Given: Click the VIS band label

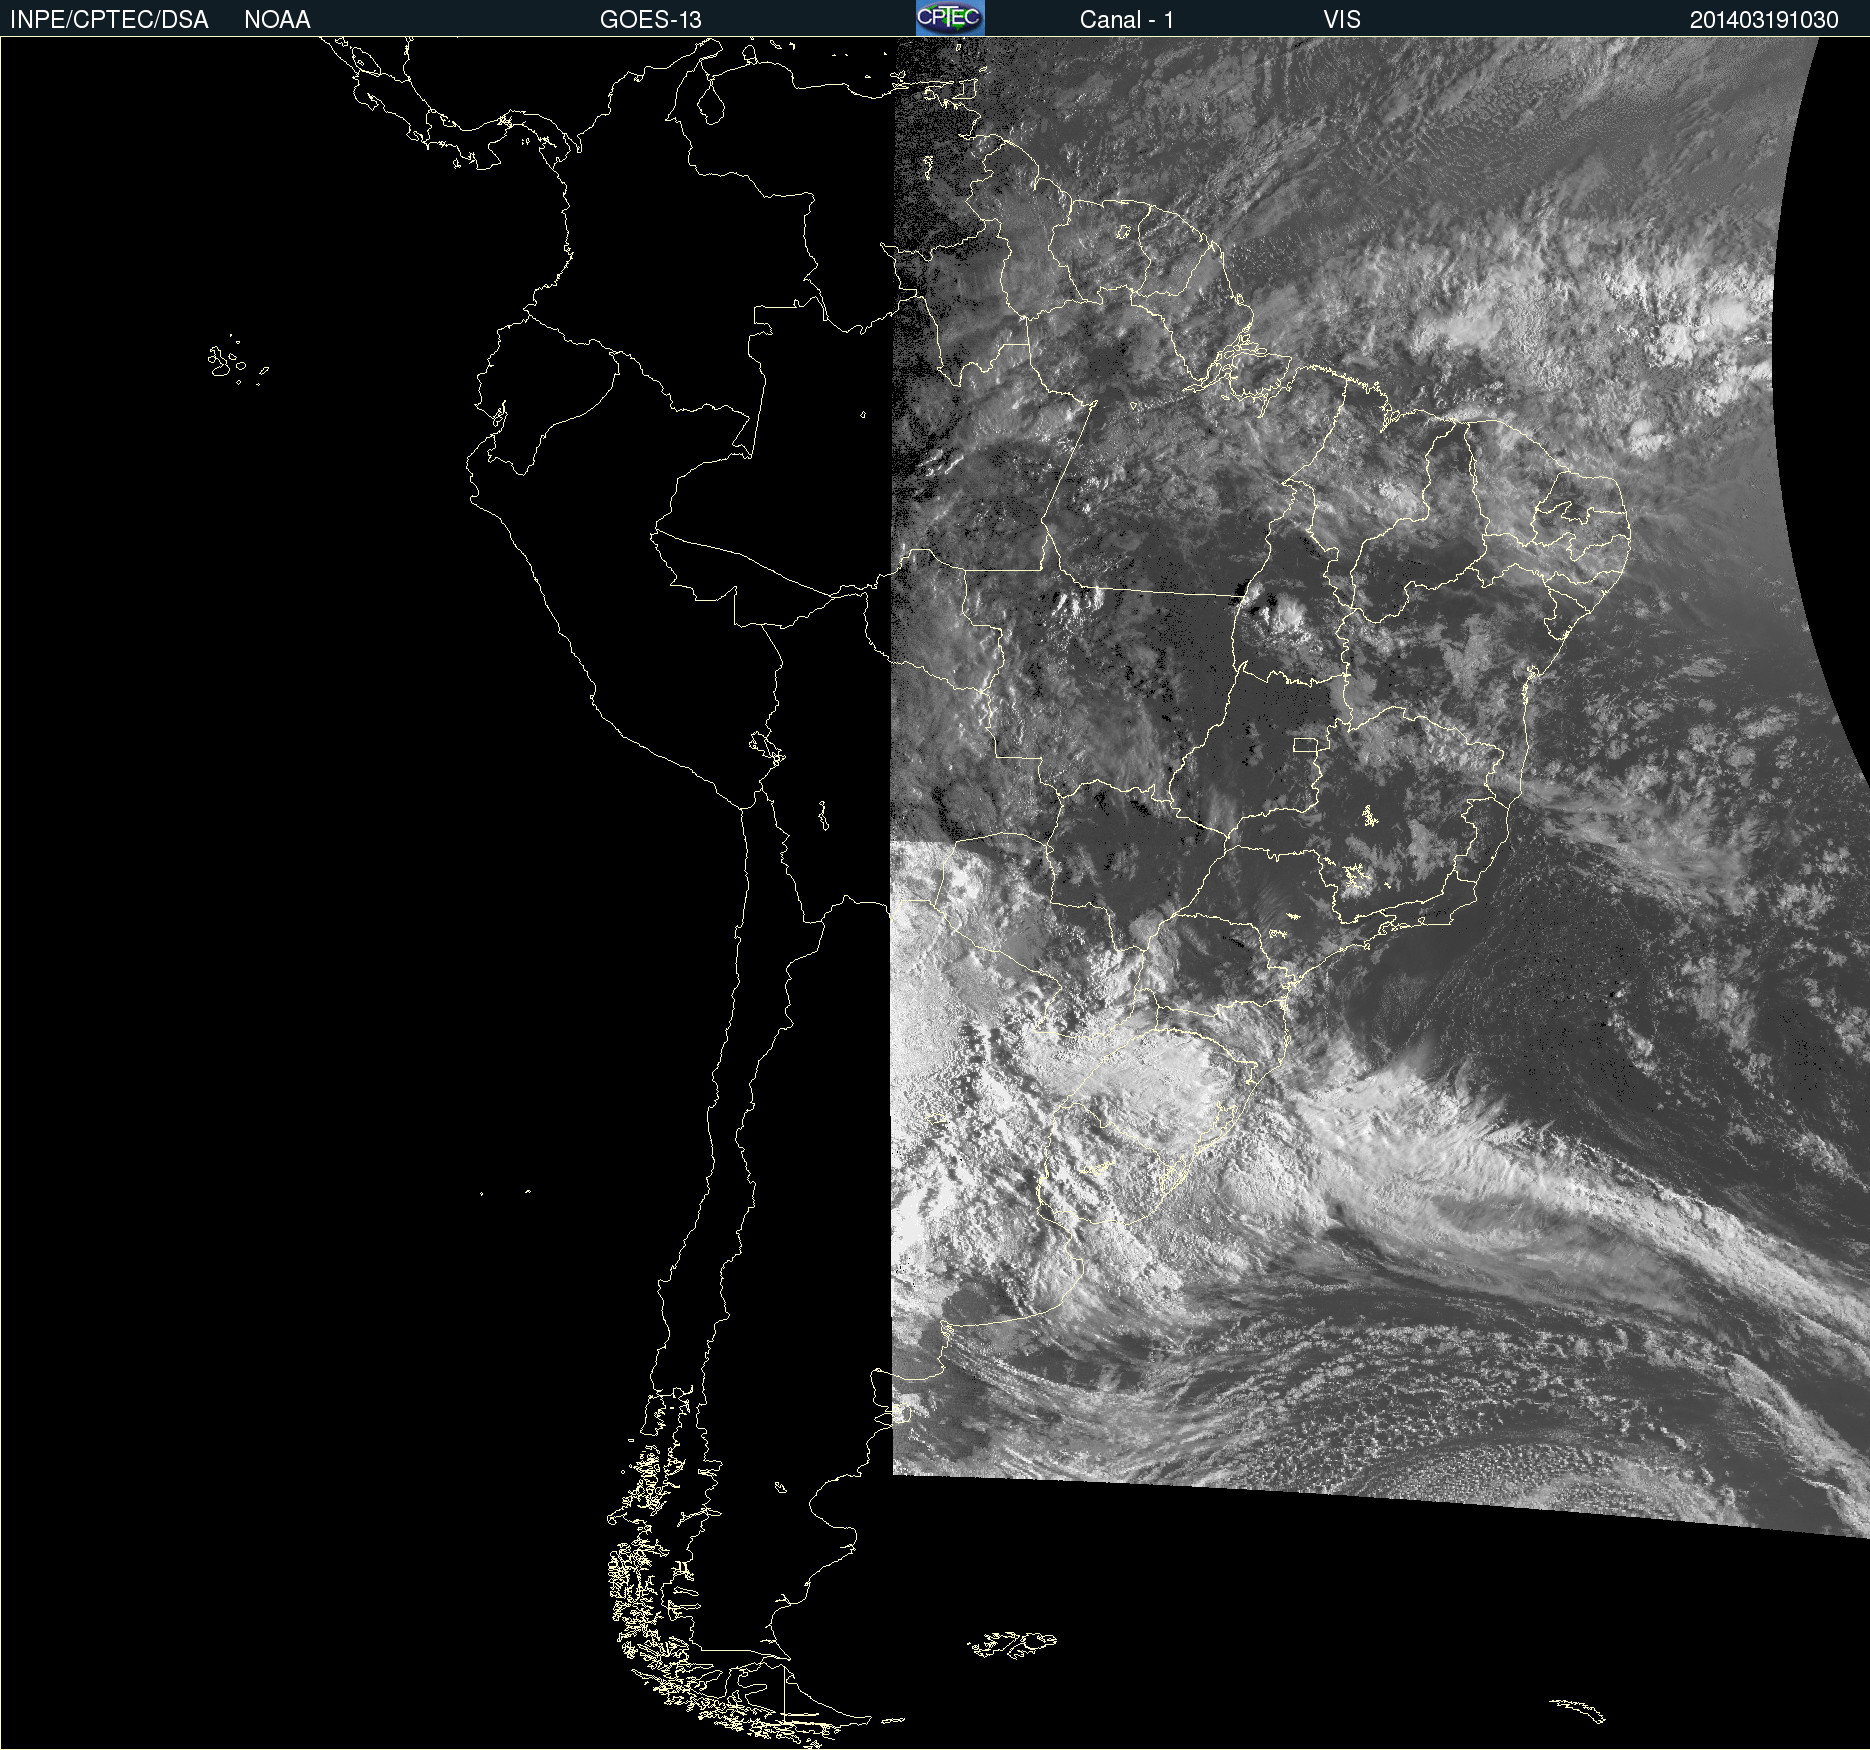Looking at the screenshot, I should point(1342,20).
